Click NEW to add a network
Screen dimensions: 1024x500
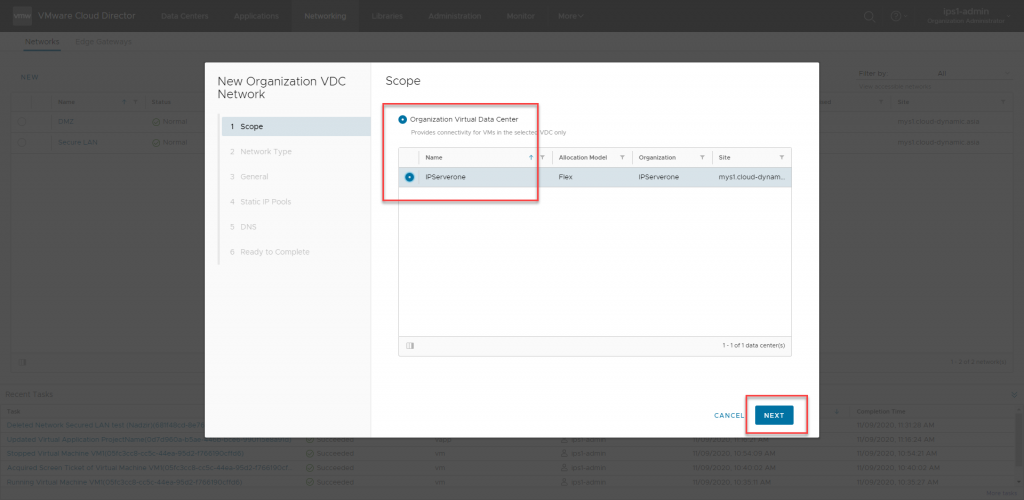(x=29, y=77)
